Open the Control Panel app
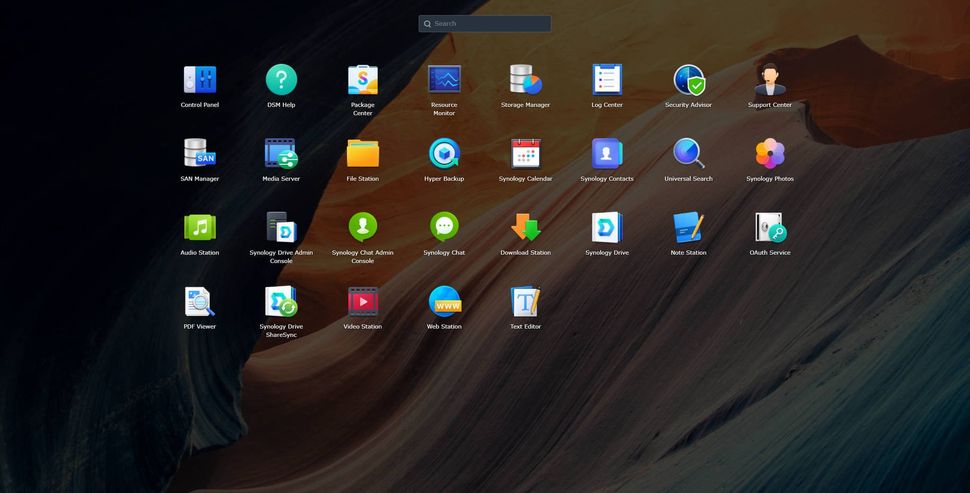Screen dimensions: 970x493 coord(199,80)
